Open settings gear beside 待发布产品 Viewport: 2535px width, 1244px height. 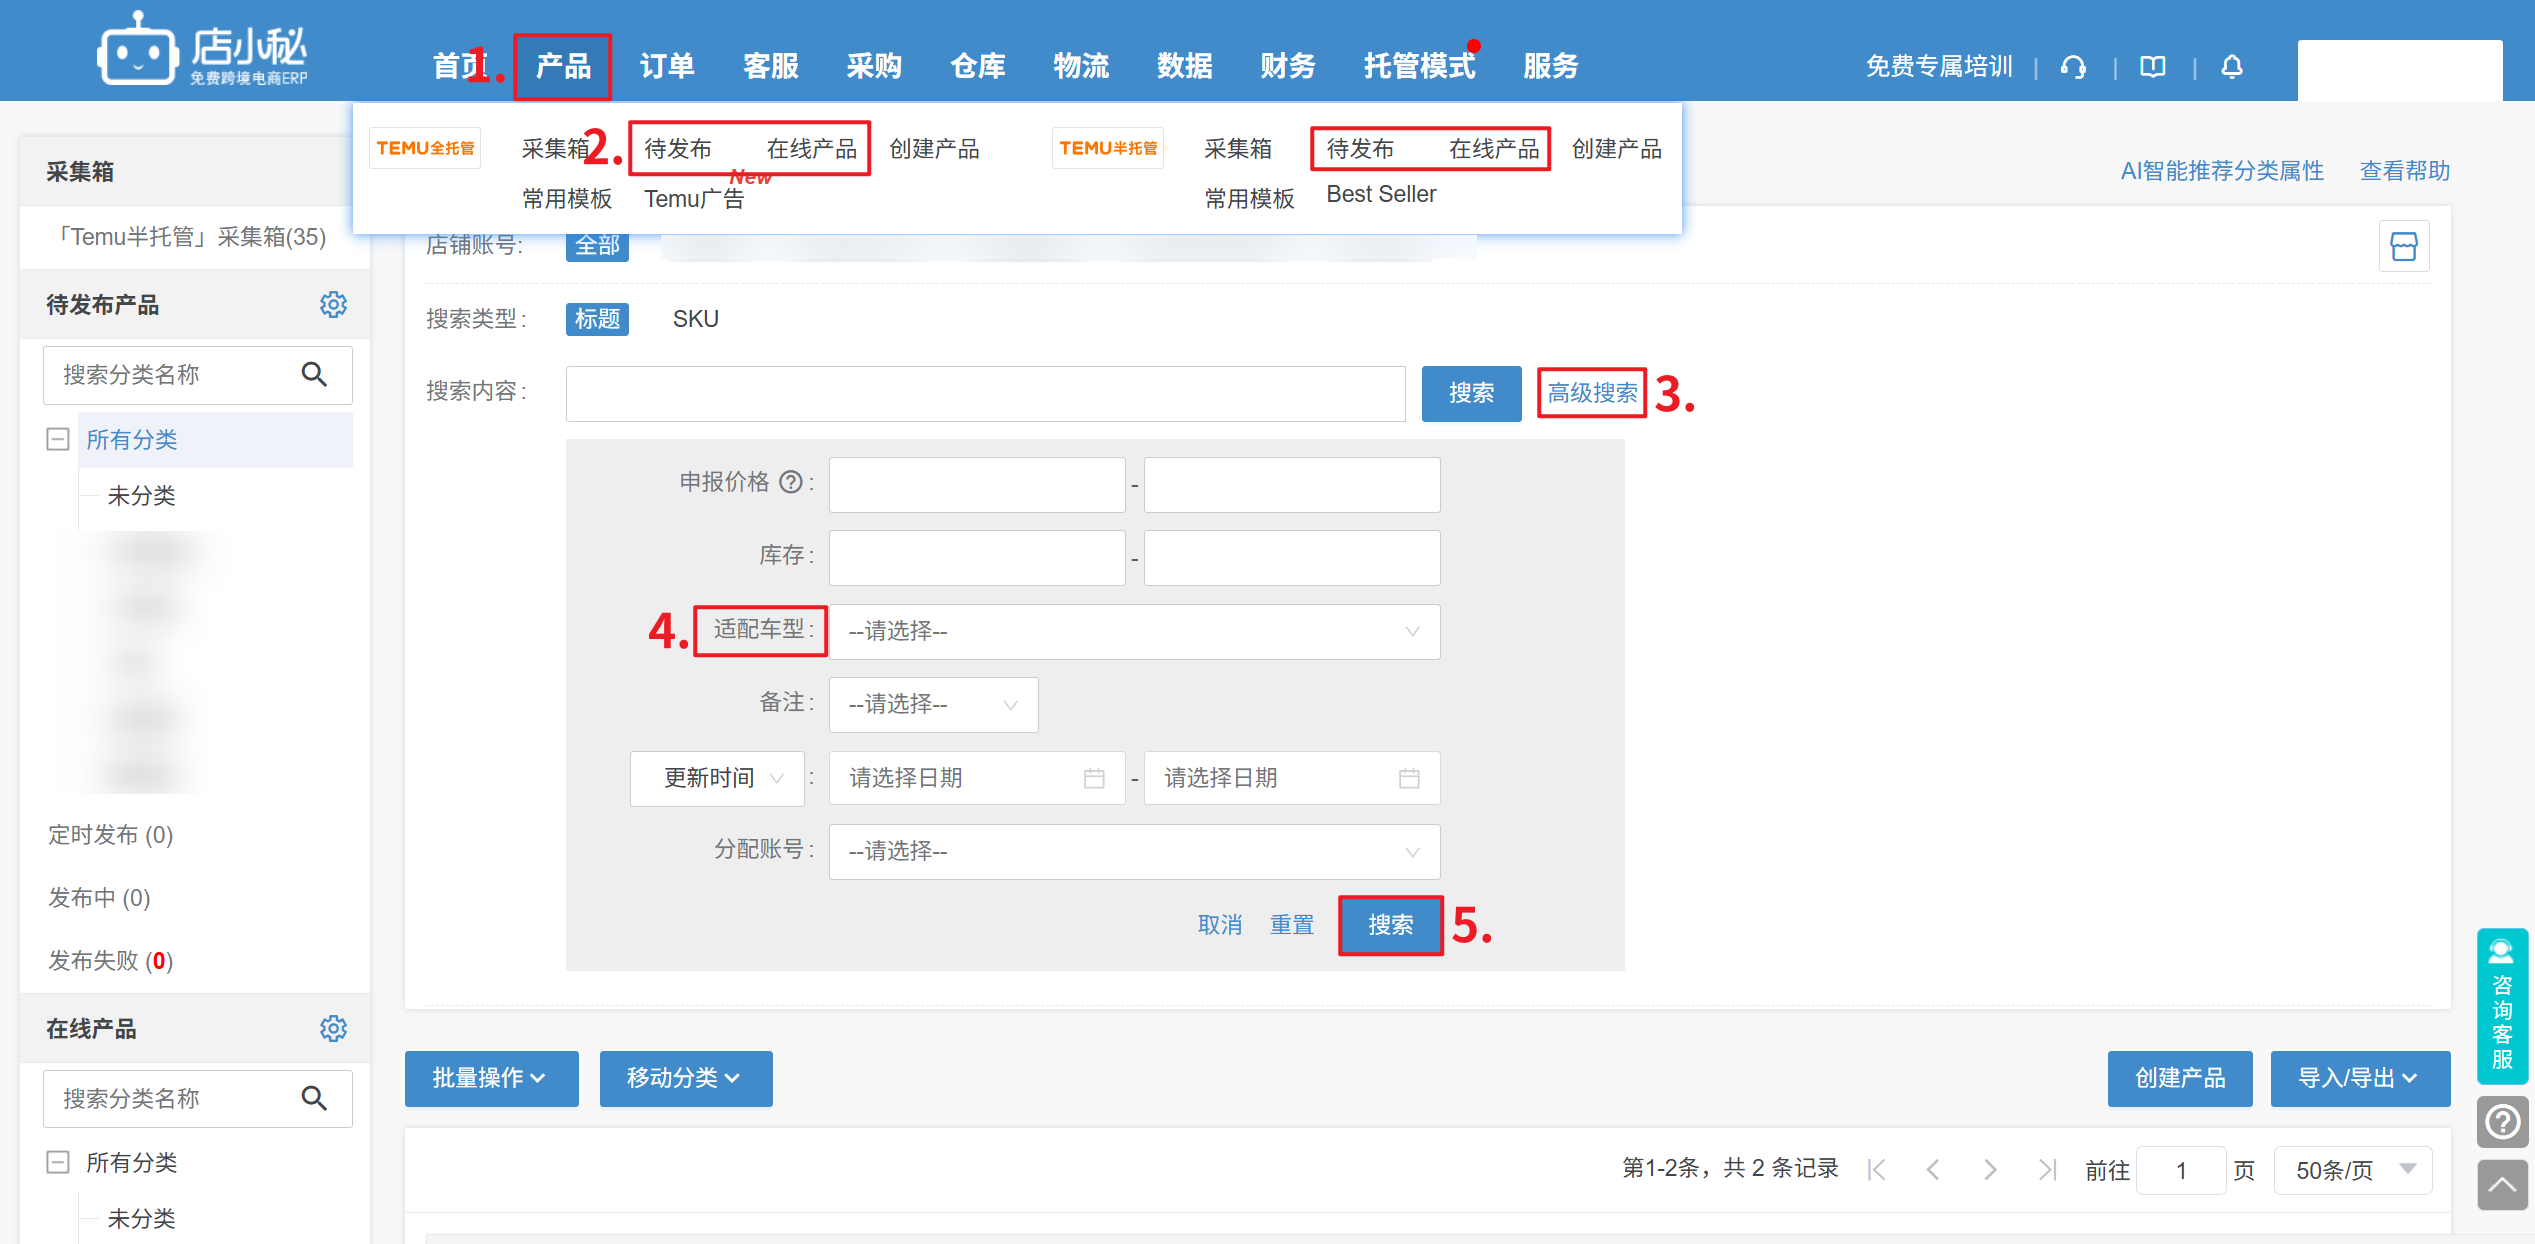click(333, 305)
